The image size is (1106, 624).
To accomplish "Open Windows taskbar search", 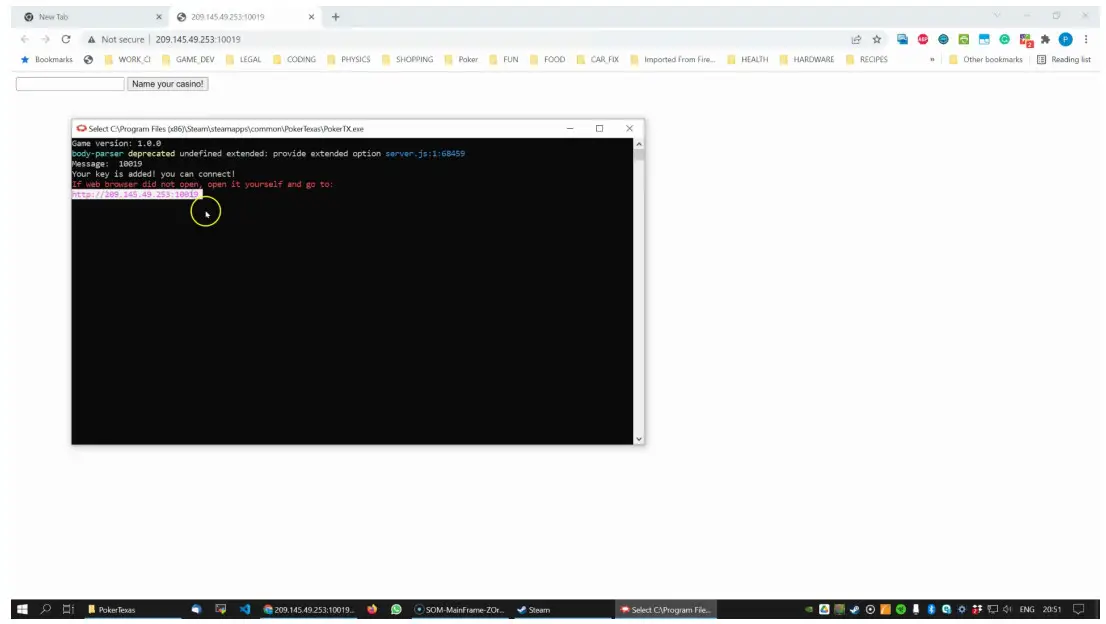I will [x=46, y=609].
